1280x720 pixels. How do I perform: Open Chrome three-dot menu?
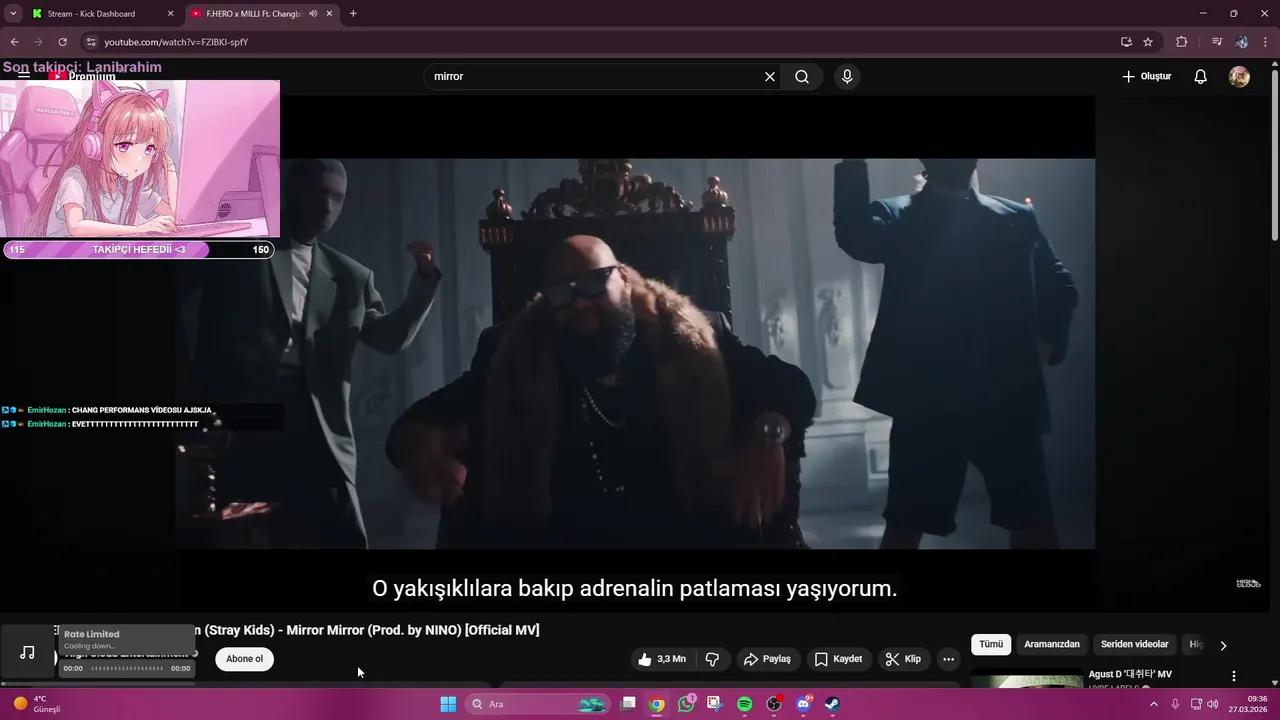pos(1265,42)
